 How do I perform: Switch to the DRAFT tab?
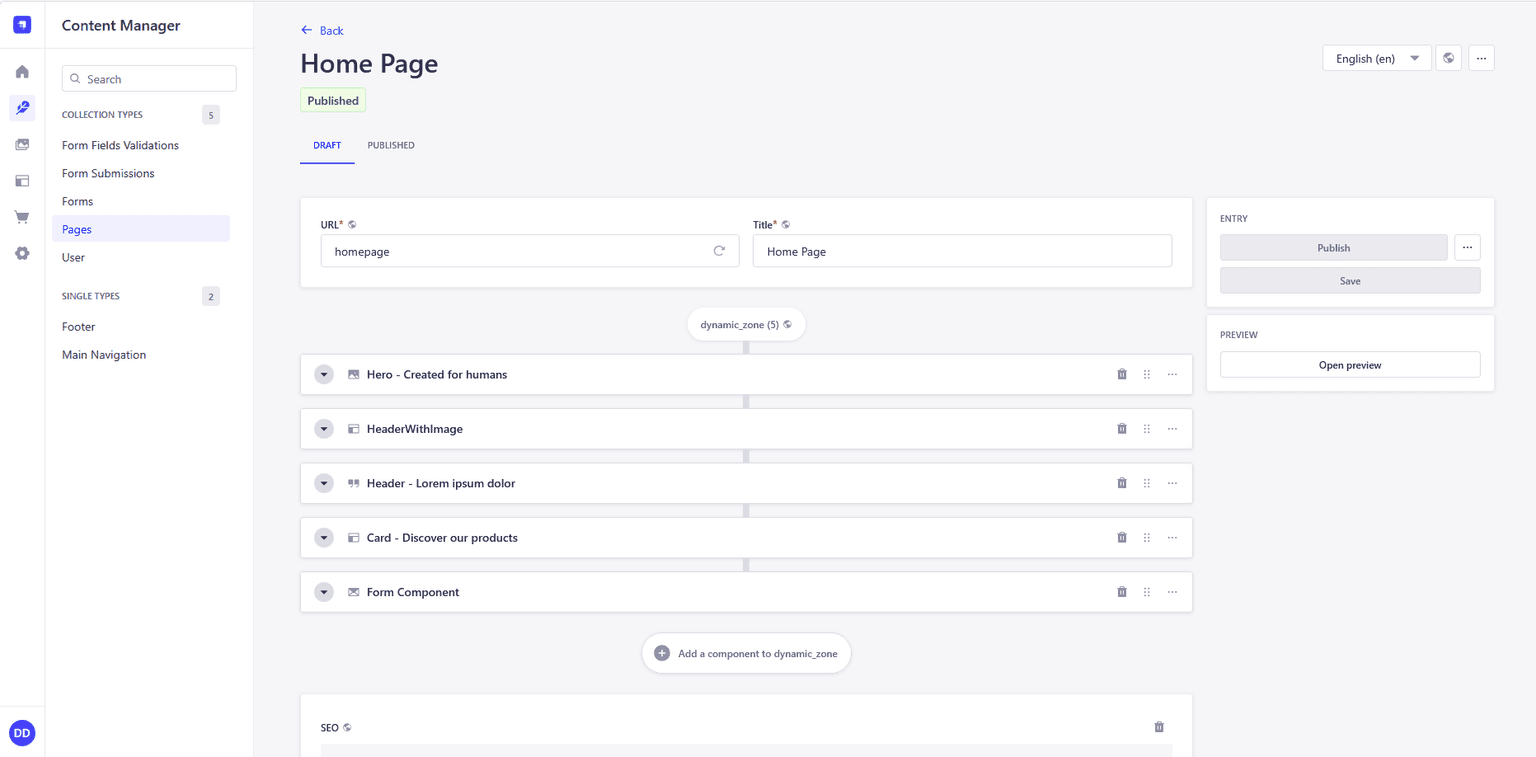coord(327,145)
